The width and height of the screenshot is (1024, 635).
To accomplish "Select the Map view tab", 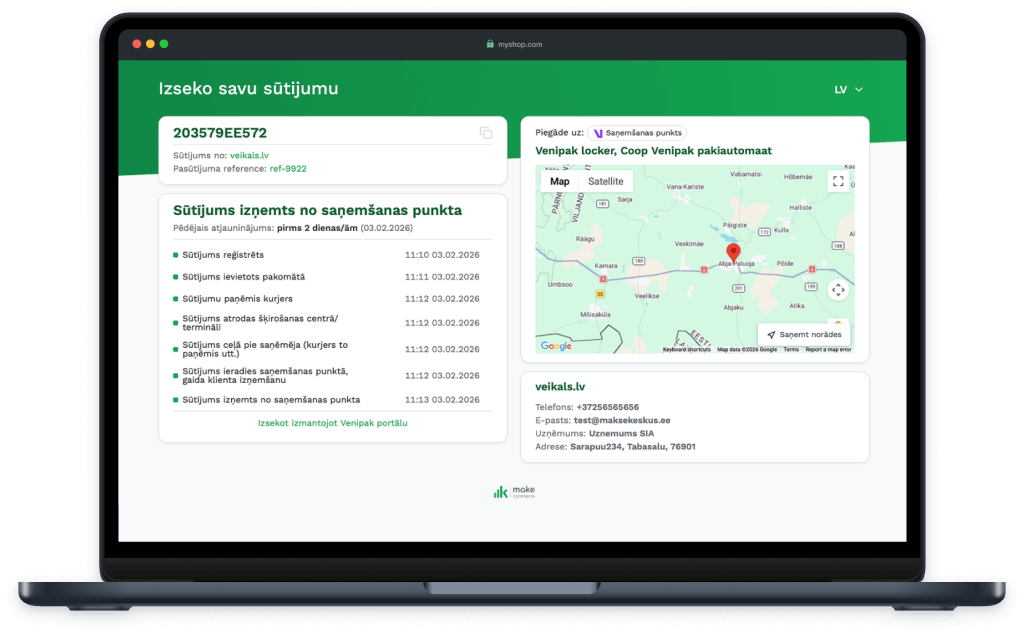I will point(560,181).
